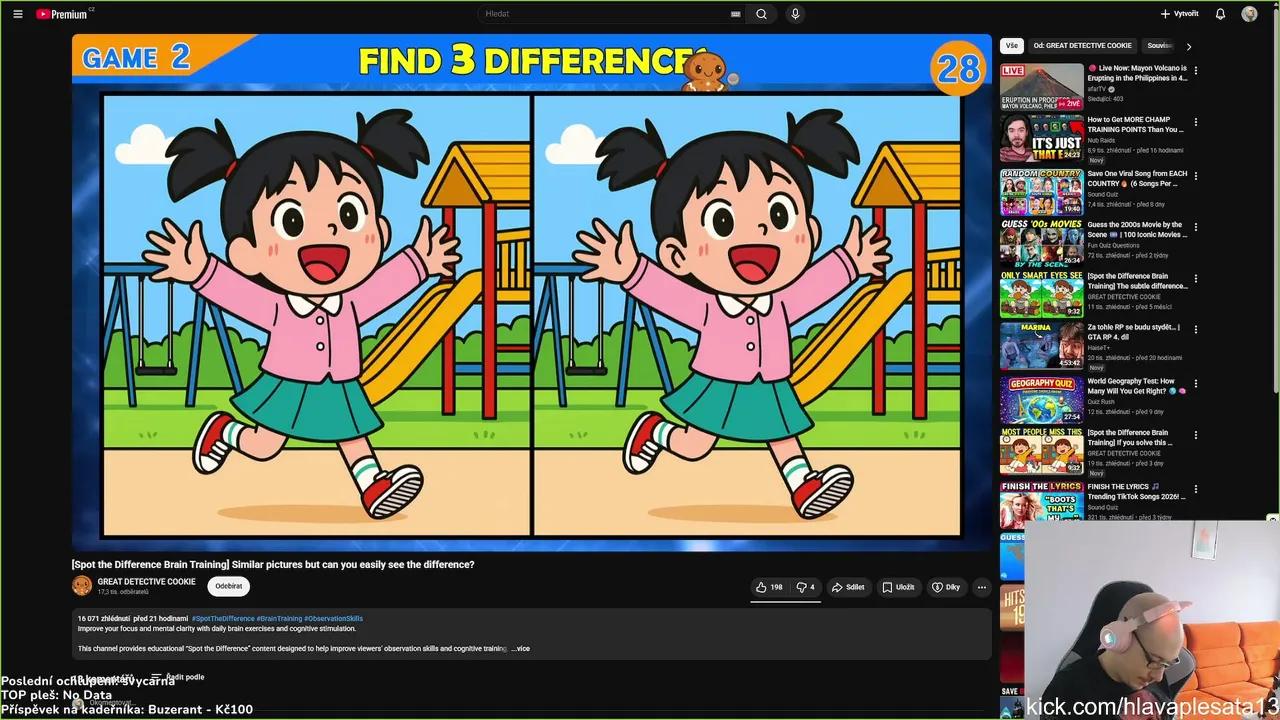Open the YouTube hamburger guide menu
The width and height of the screenshot is (1280, 720).
click(x=17, y=14)
